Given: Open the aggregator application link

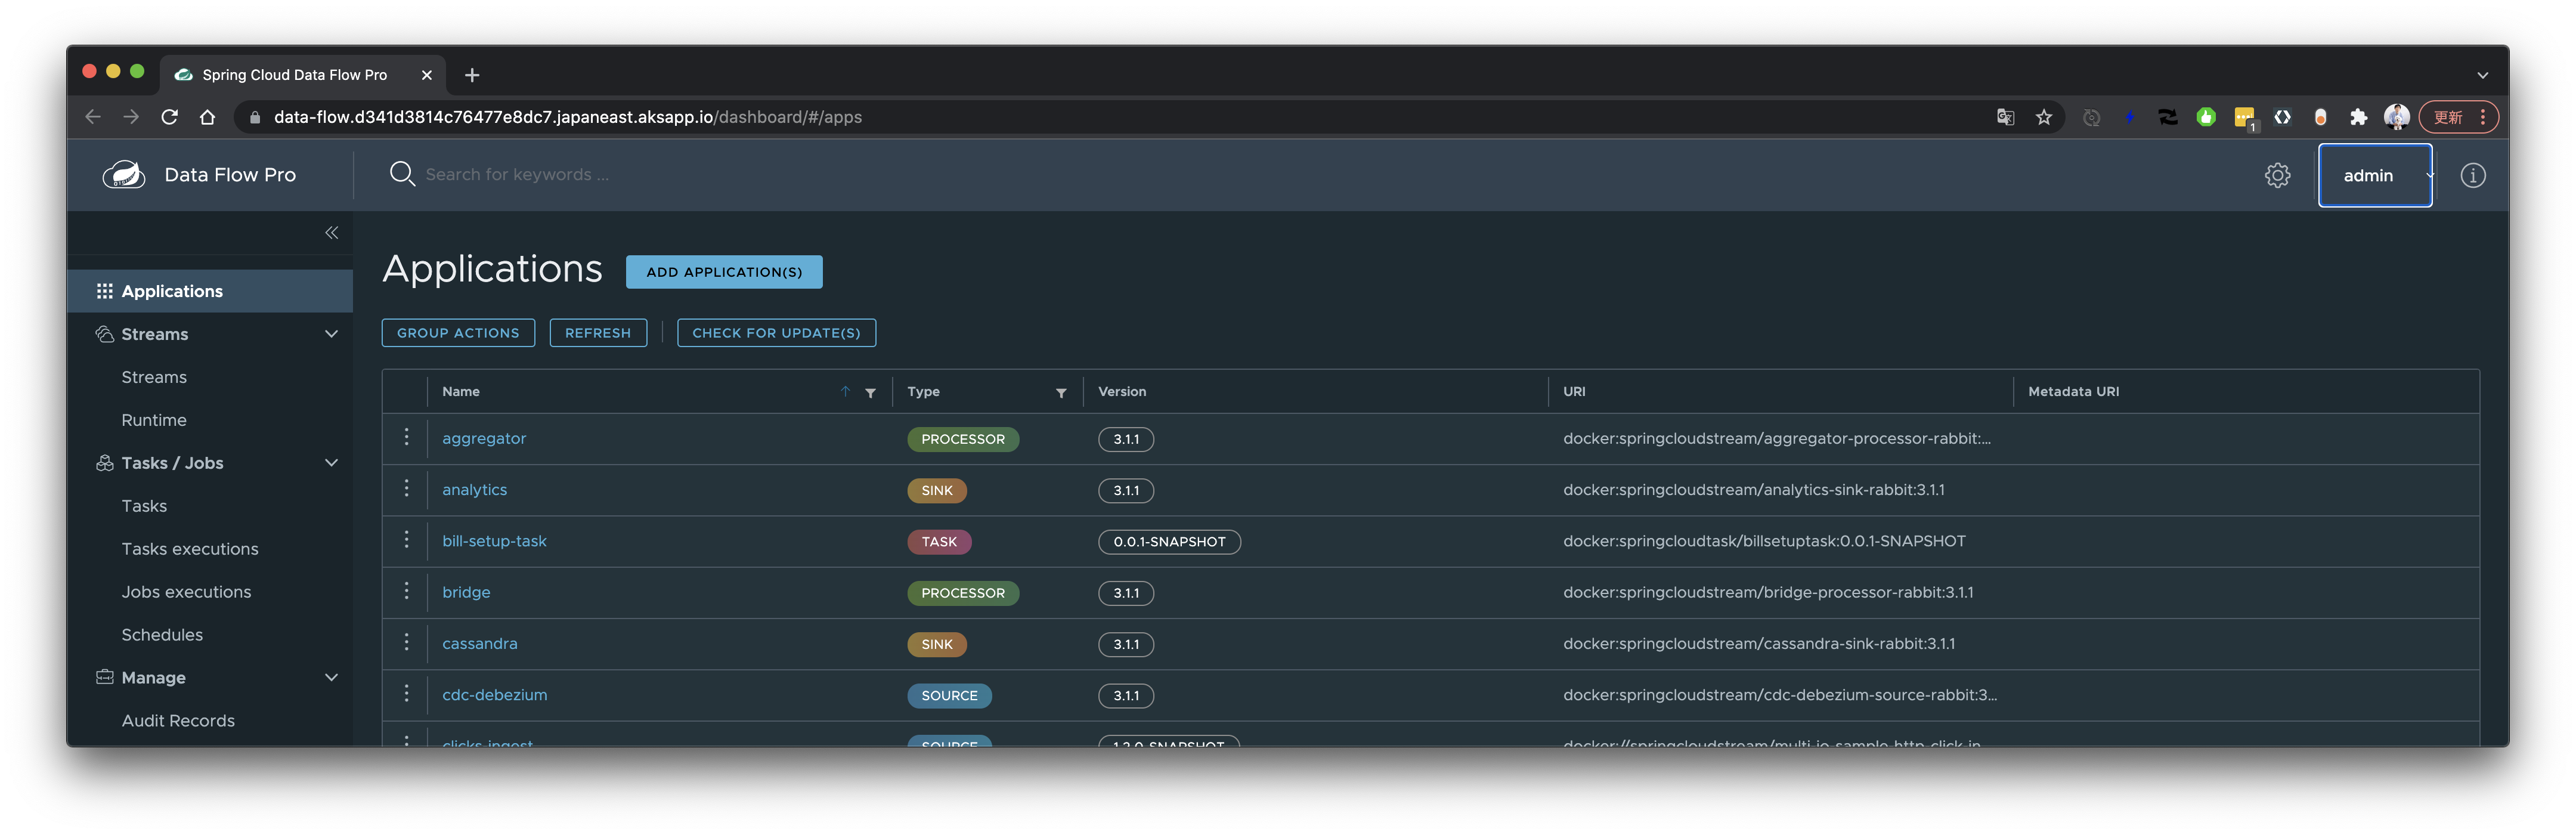Looking at the screenshot, I should 484,438.
